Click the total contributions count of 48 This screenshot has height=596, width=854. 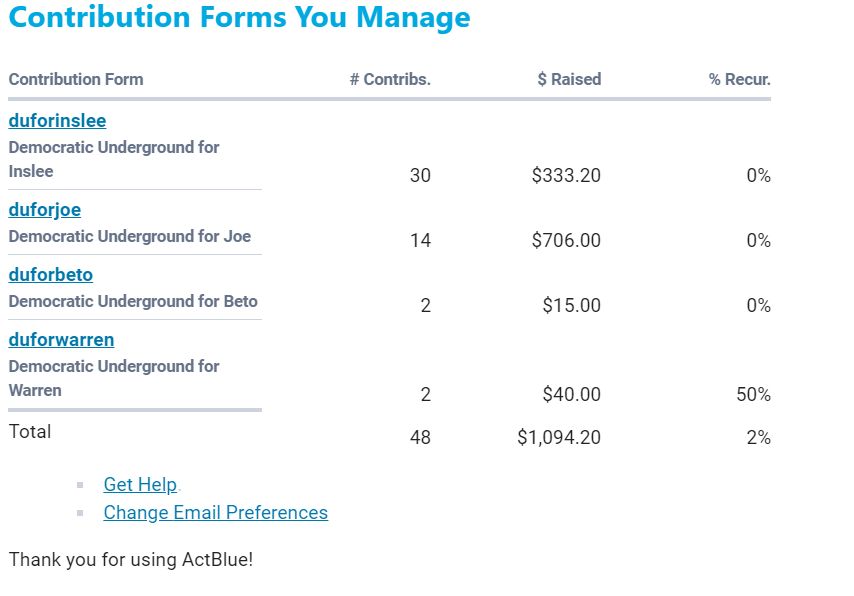[420, 438]
